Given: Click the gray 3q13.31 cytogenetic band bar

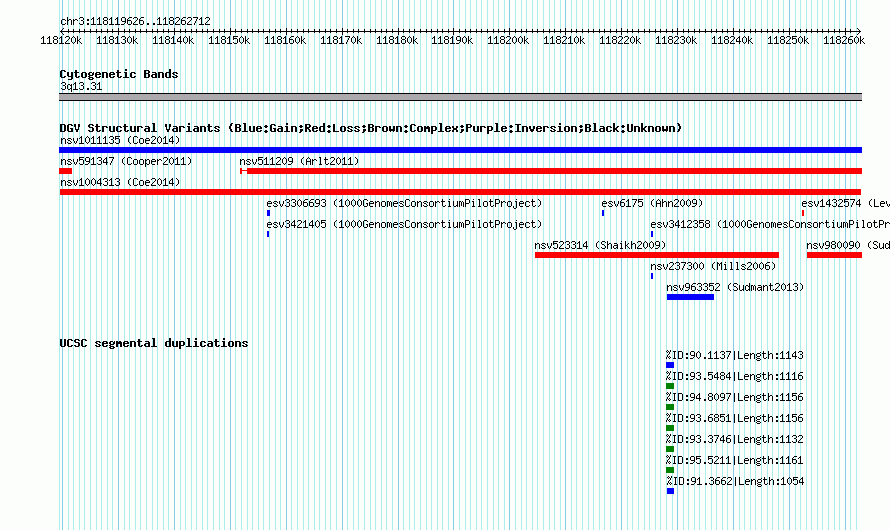Looking at the screenshot, I should 460,97.
